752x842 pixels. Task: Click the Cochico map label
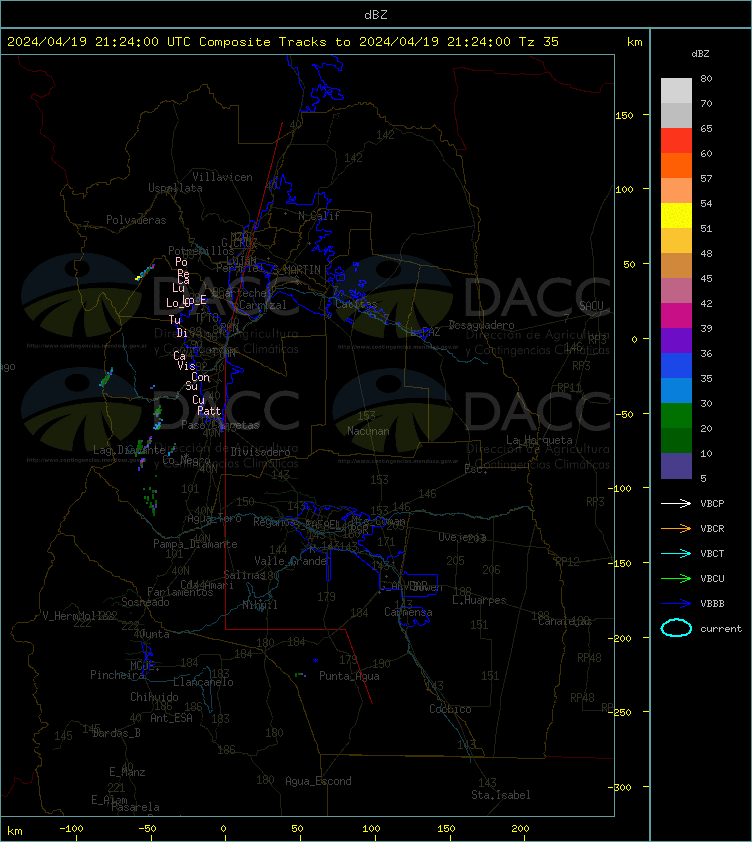(450, 709)
